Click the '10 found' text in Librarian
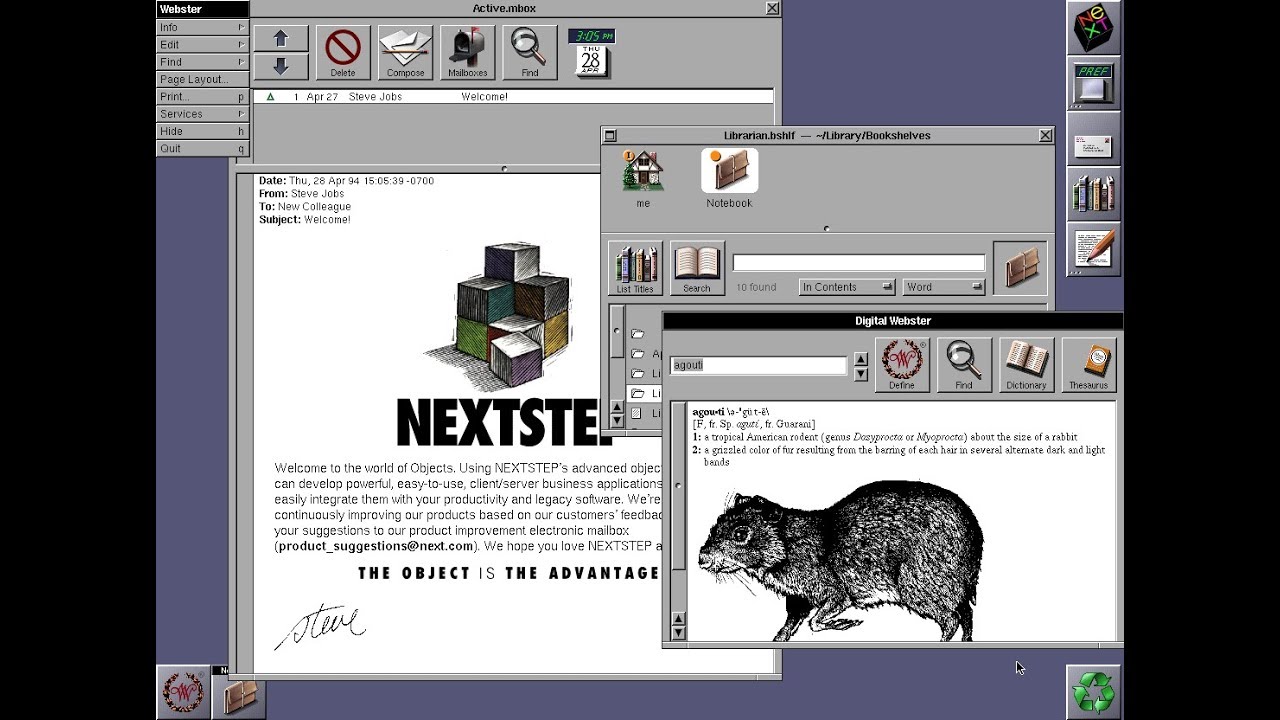 tap(756, 288)
